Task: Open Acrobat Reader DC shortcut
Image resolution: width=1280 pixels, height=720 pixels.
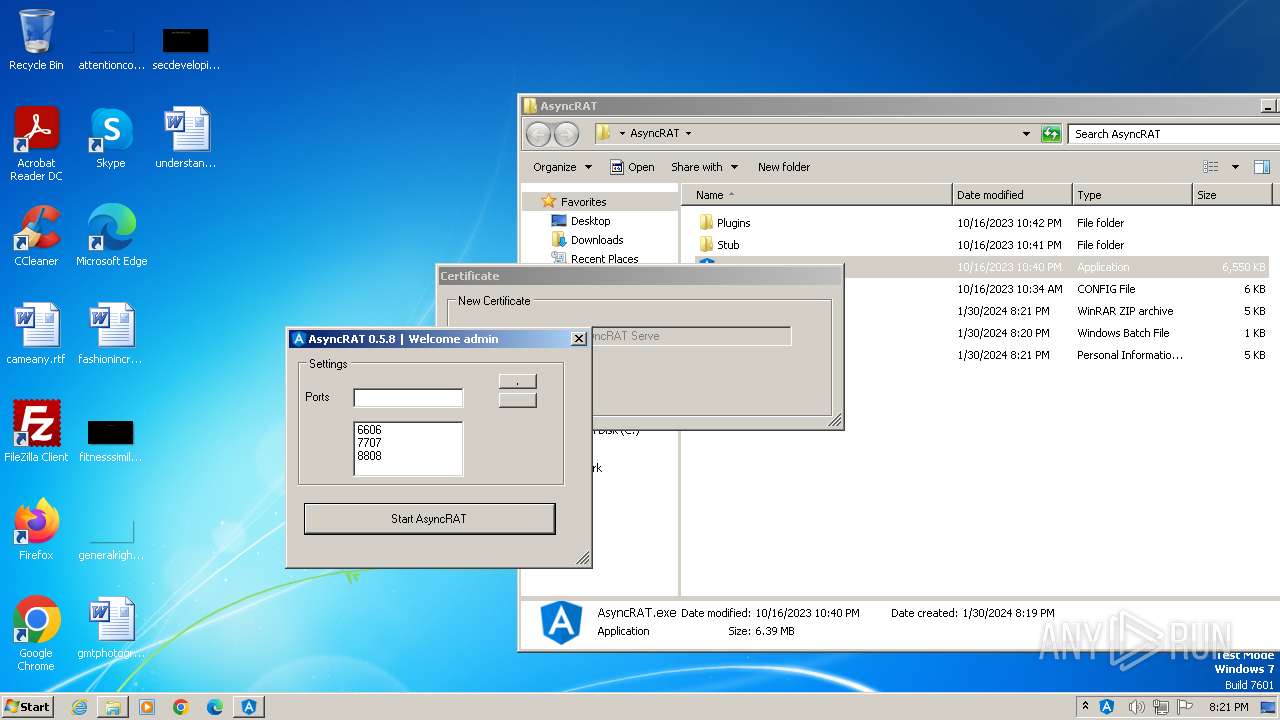Action: click(x=36, y=144)
